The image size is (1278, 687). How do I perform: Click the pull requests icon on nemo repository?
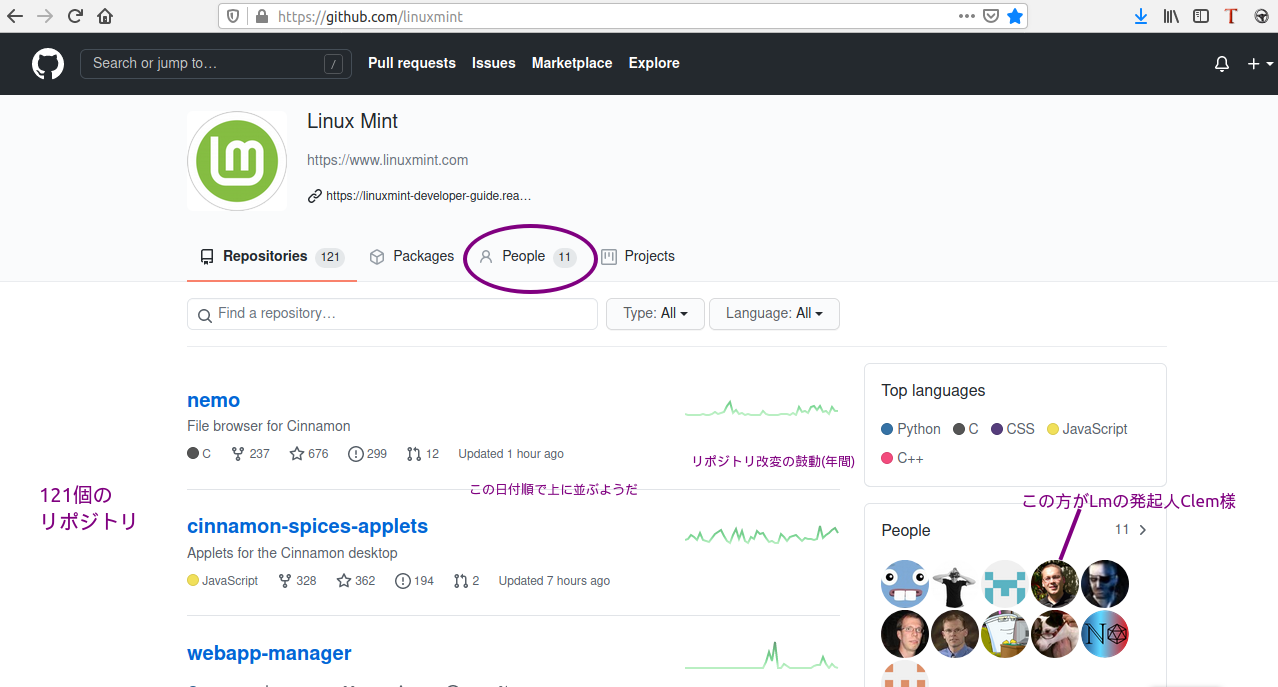pyautogui.click(x=414, y=453)
